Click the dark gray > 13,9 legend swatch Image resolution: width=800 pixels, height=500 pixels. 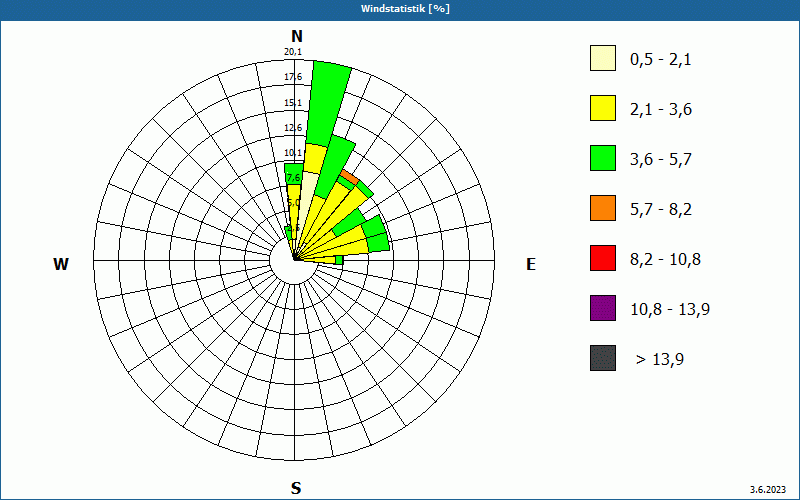[x=603, y=358]
